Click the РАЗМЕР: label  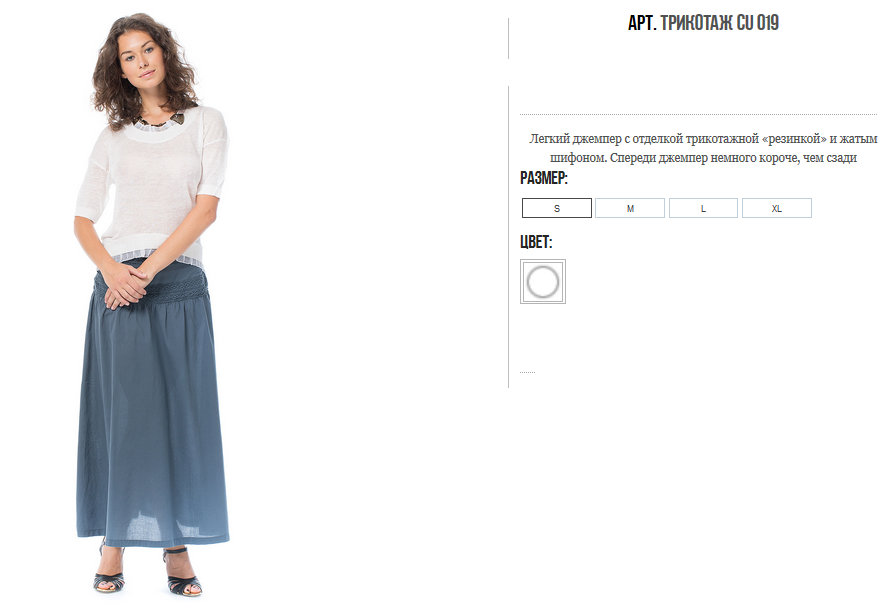coord(543,178)
